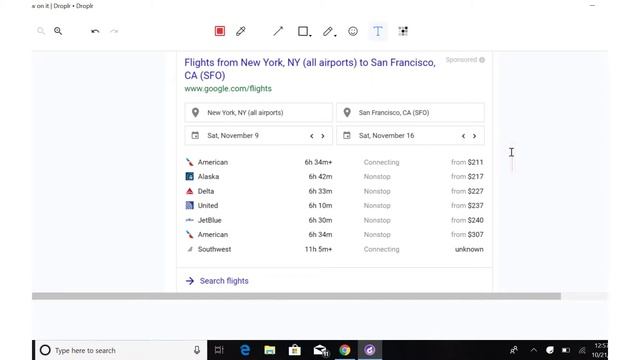This screenshot has height=360, width=640.
Task: Open File Explorer from the taskbar
Action: (x=269, y=350)
